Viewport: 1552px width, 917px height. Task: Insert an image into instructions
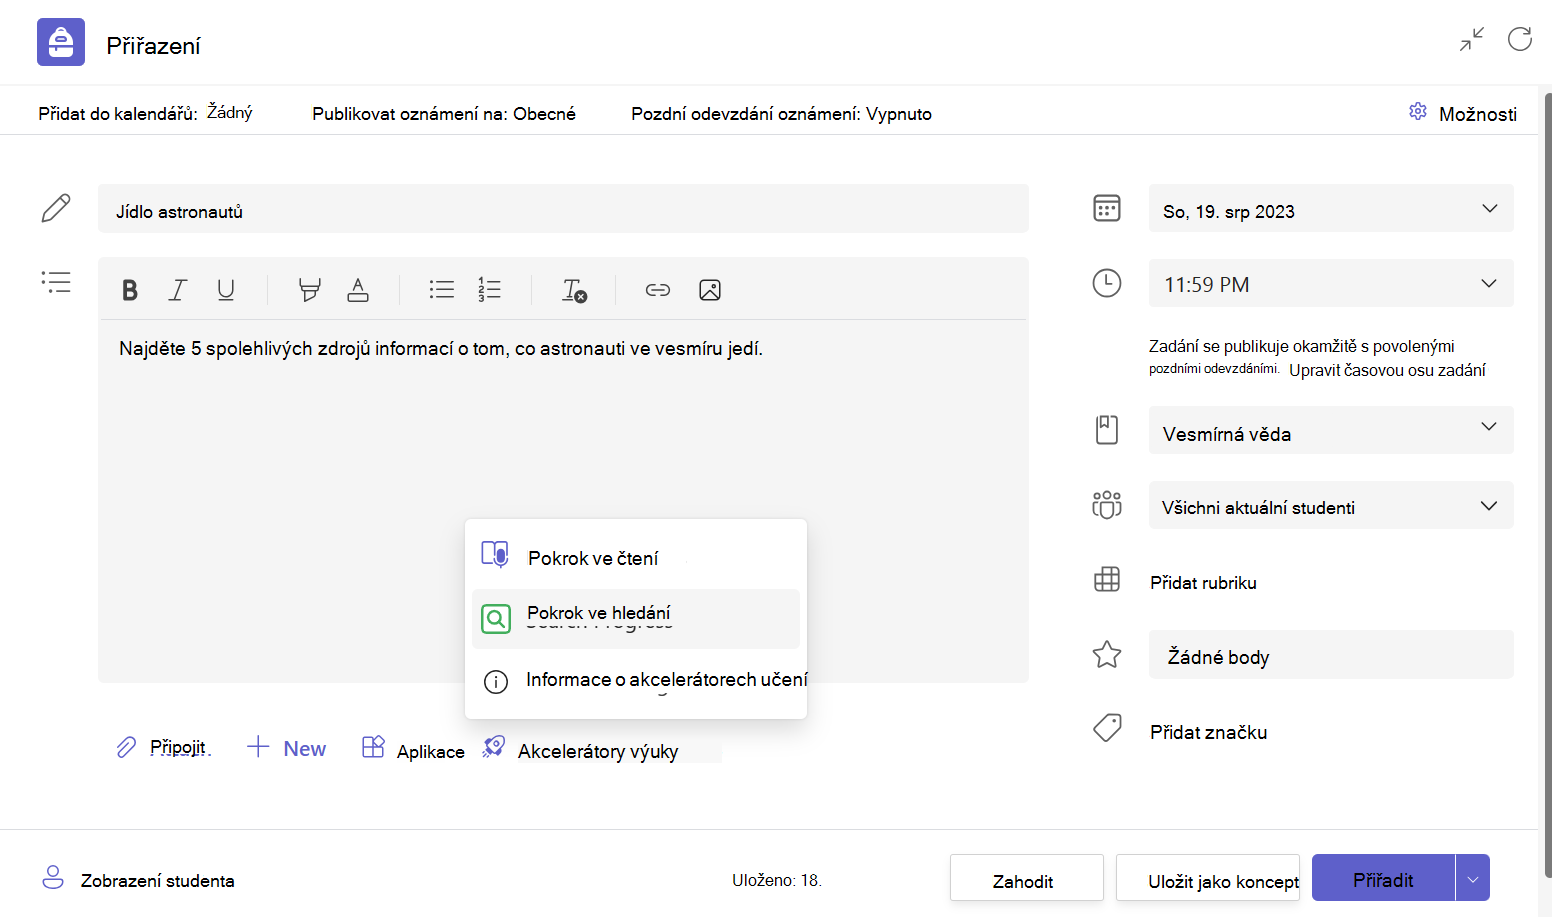[710, 290]
